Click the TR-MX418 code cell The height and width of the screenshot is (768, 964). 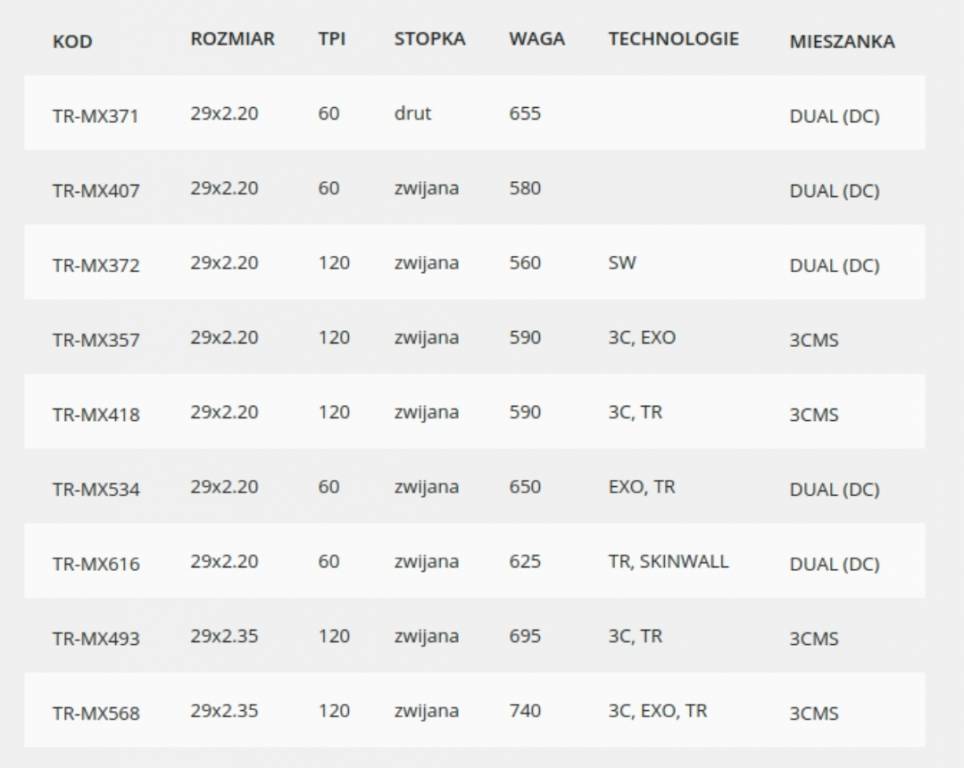point(96,415)
